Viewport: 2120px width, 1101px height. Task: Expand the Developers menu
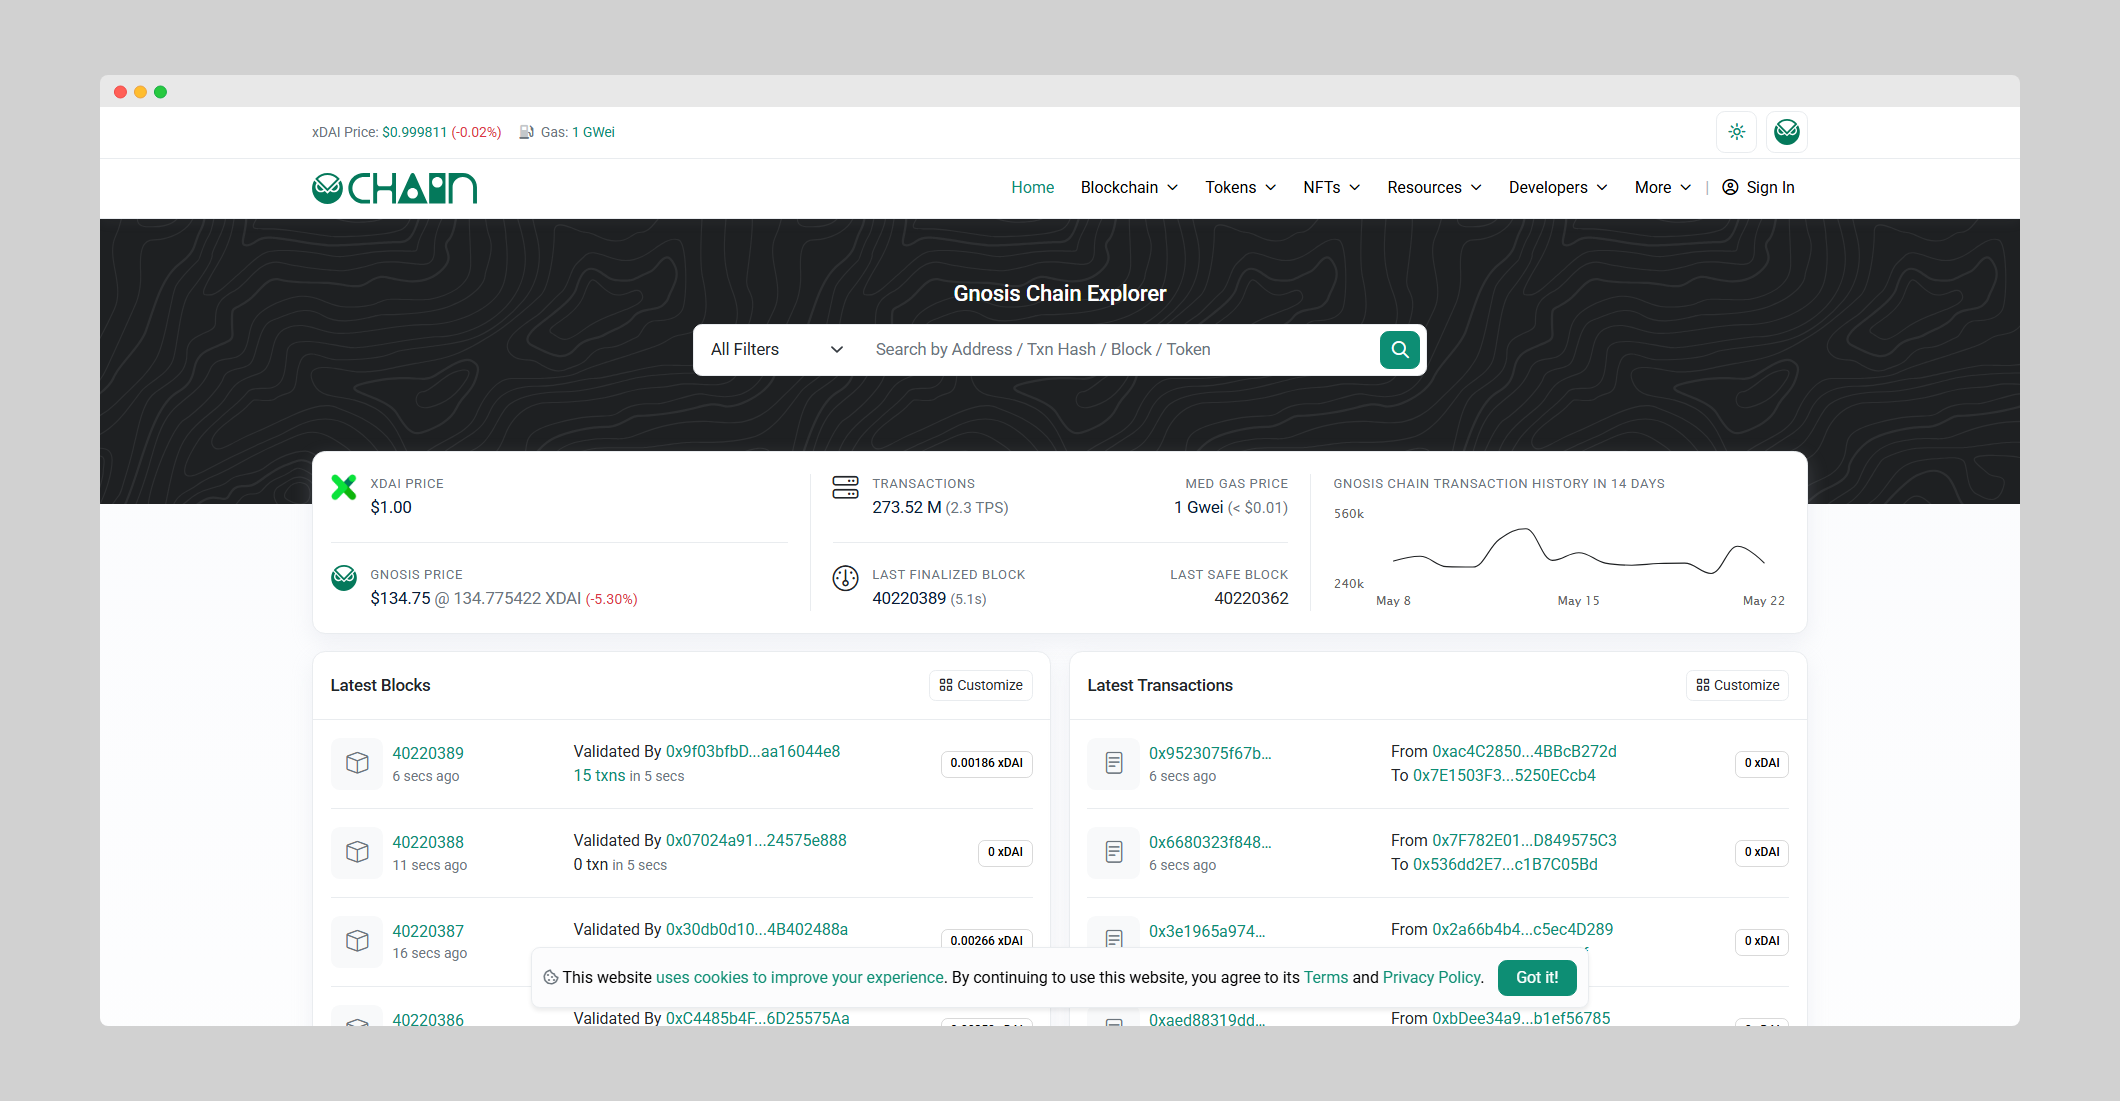pos(1558,187)
